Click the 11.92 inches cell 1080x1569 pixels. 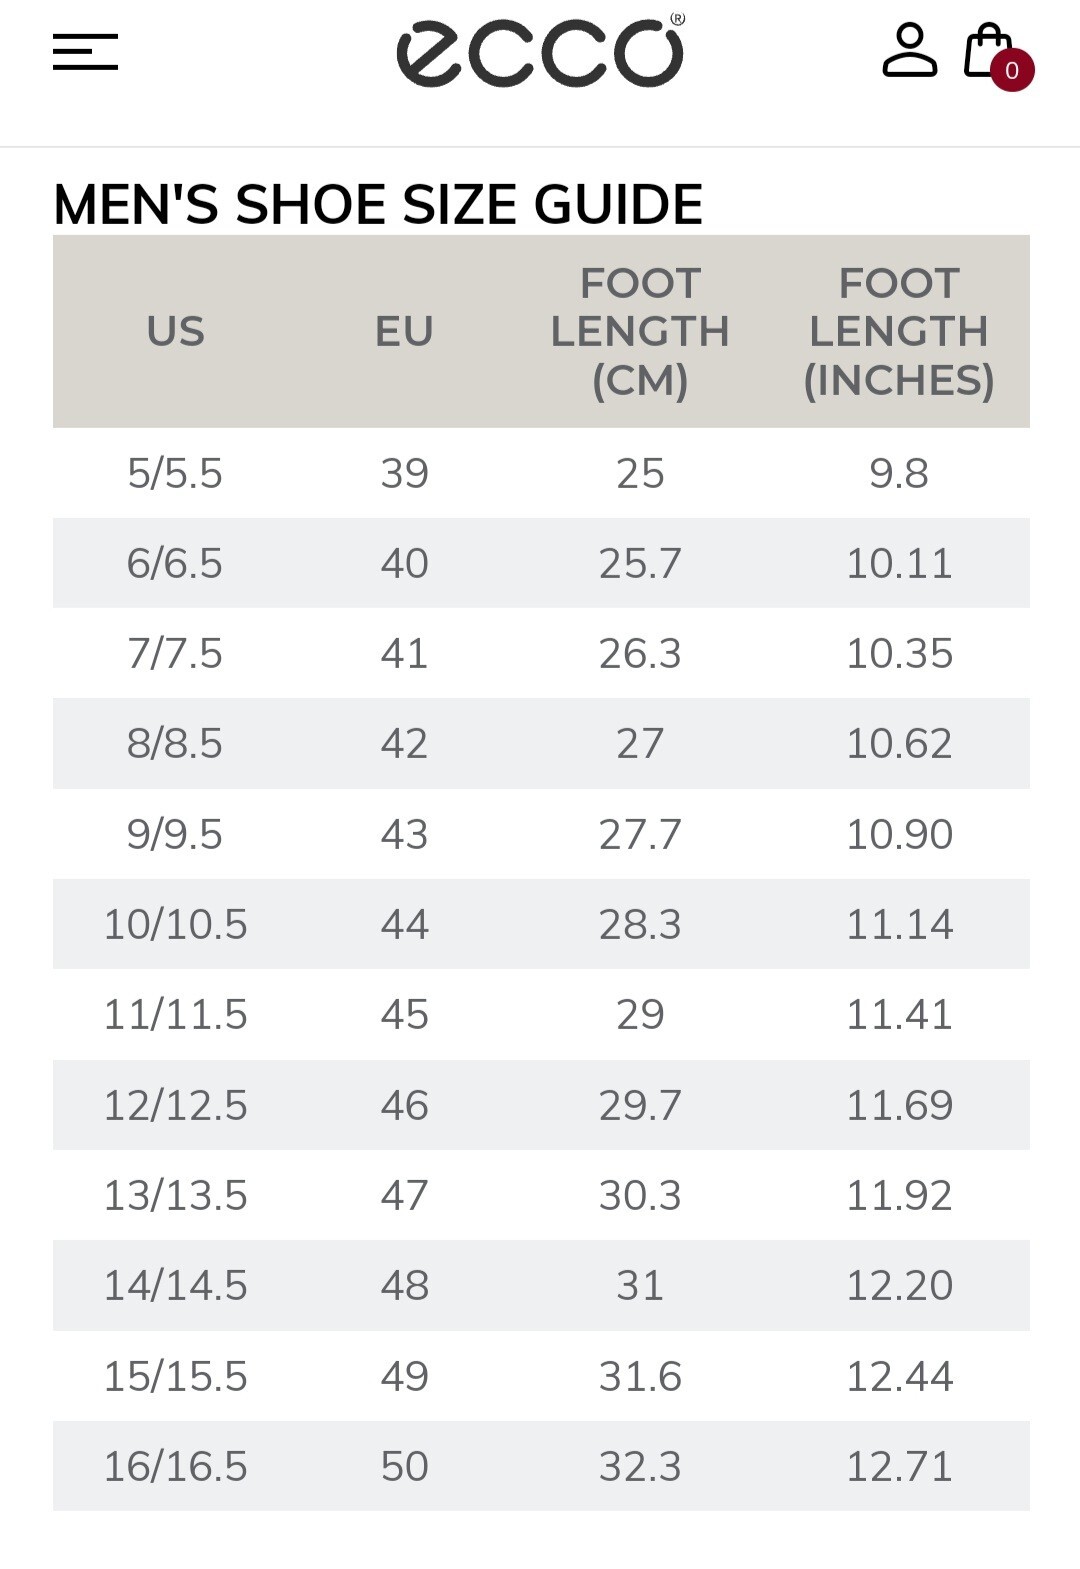click(x=899, y=1195)
